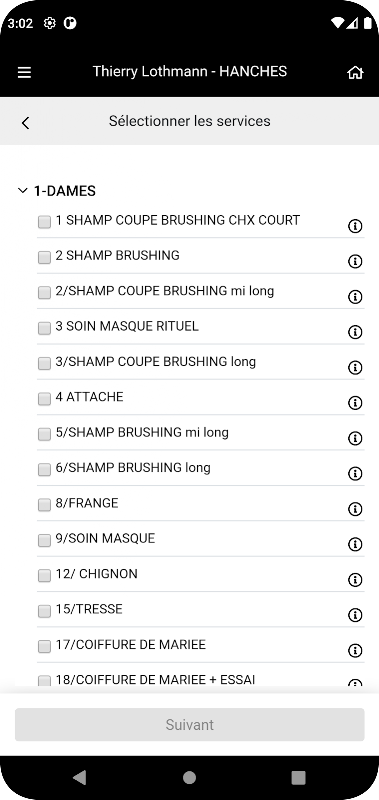Open info for 17/COIFFURE DE MARIEE
The height and width of the screenshot is (800, 379).
(355, 651)
